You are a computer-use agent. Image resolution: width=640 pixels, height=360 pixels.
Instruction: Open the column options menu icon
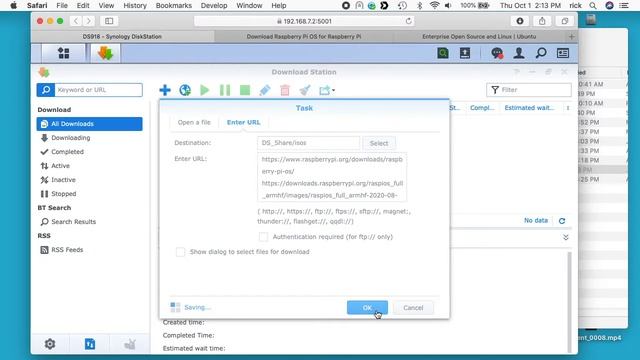coord(568,108)
